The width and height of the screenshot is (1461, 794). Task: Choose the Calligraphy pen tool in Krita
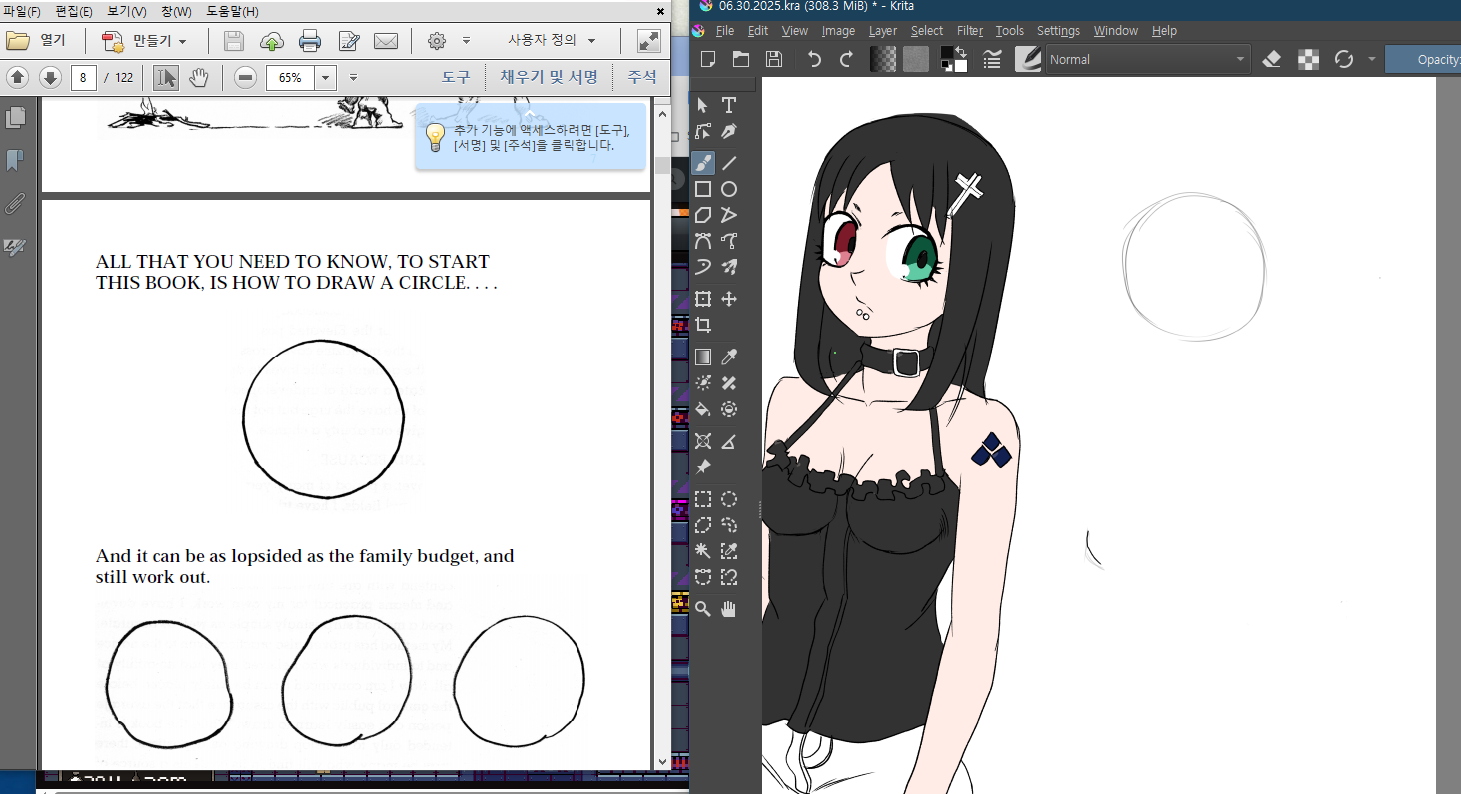[x=729, y=131]
